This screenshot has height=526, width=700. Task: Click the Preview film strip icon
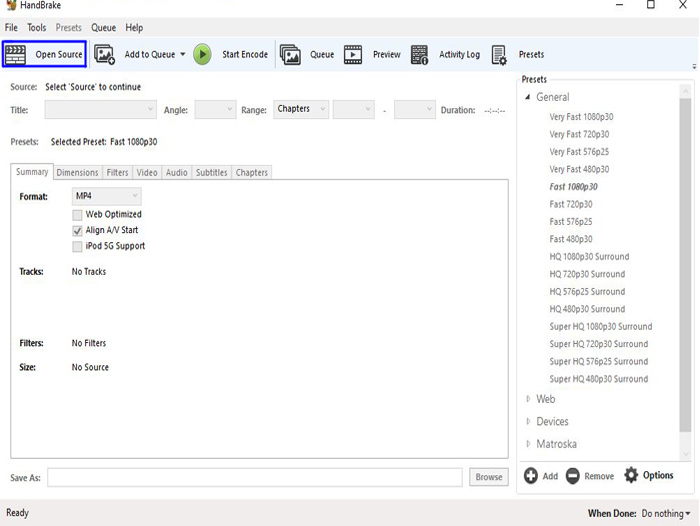click(x=353, y=54)
